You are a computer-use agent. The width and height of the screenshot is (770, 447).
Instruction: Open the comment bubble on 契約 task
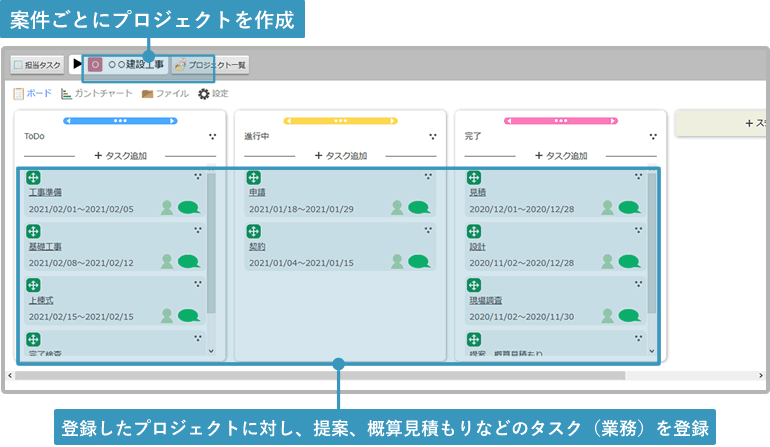418,262
